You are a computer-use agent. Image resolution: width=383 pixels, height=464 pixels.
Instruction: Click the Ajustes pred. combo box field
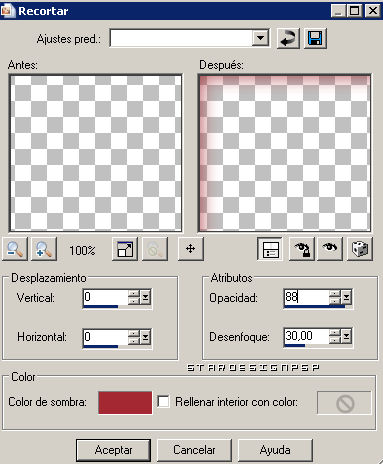click(189, 39)
